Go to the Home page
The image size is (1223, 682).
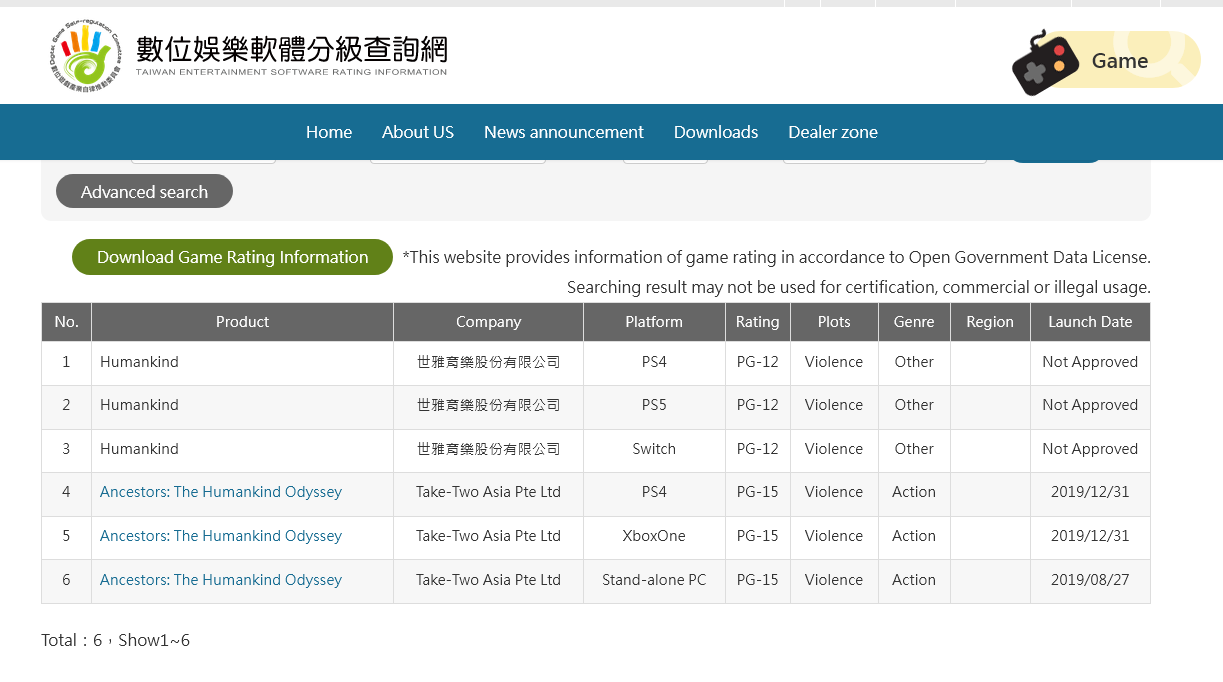click(x=328, y=132)
